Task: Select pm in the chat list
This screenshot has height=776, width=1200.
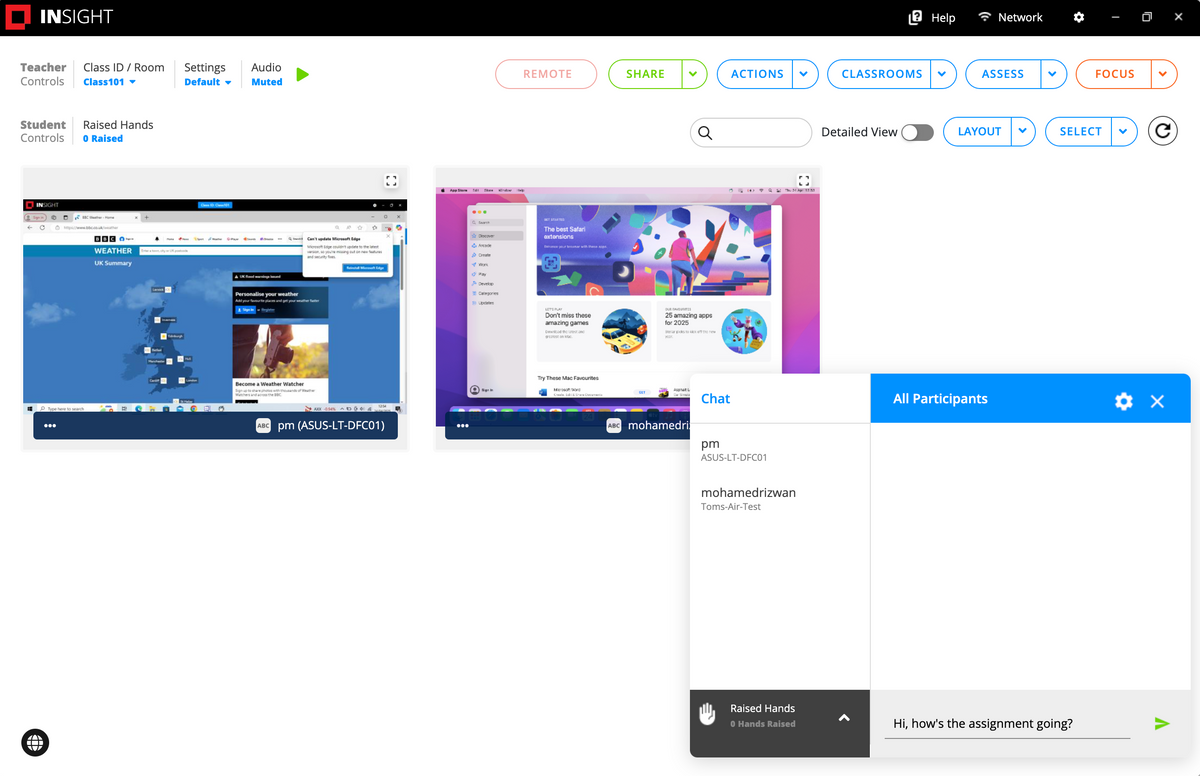Action: click(x=780, y=449)
